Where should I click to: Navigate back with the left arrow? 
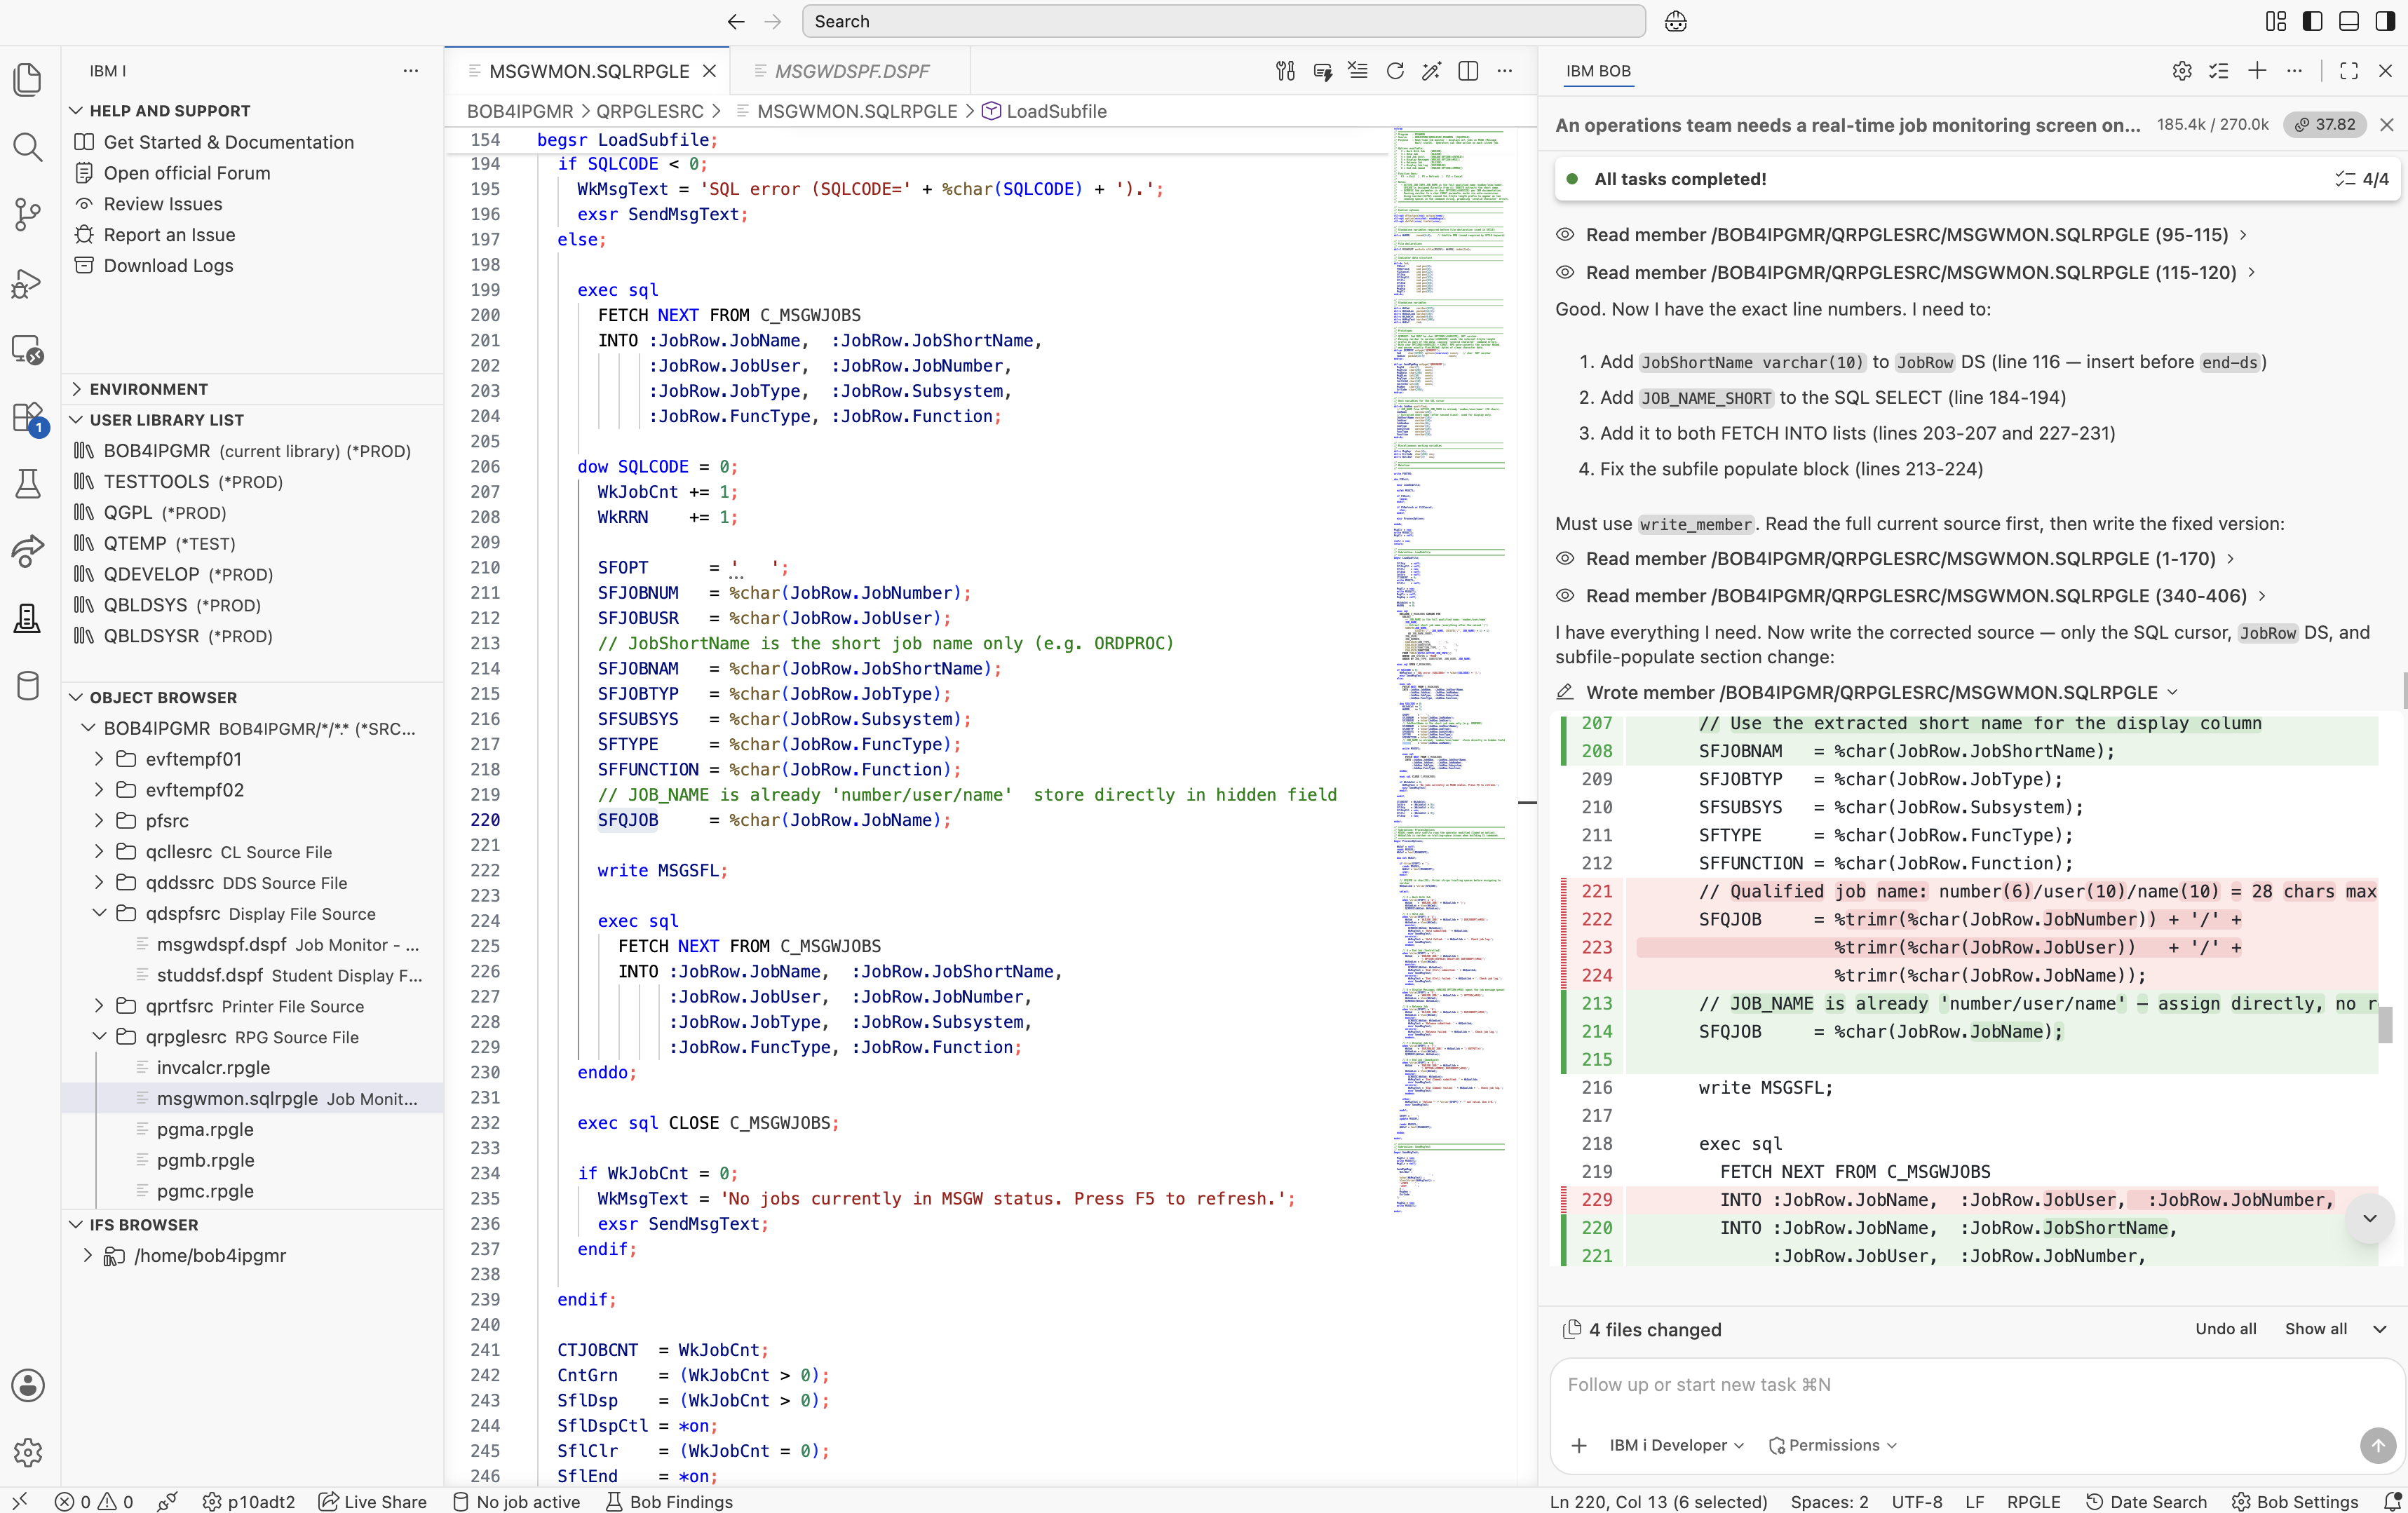tap(736, 22)
